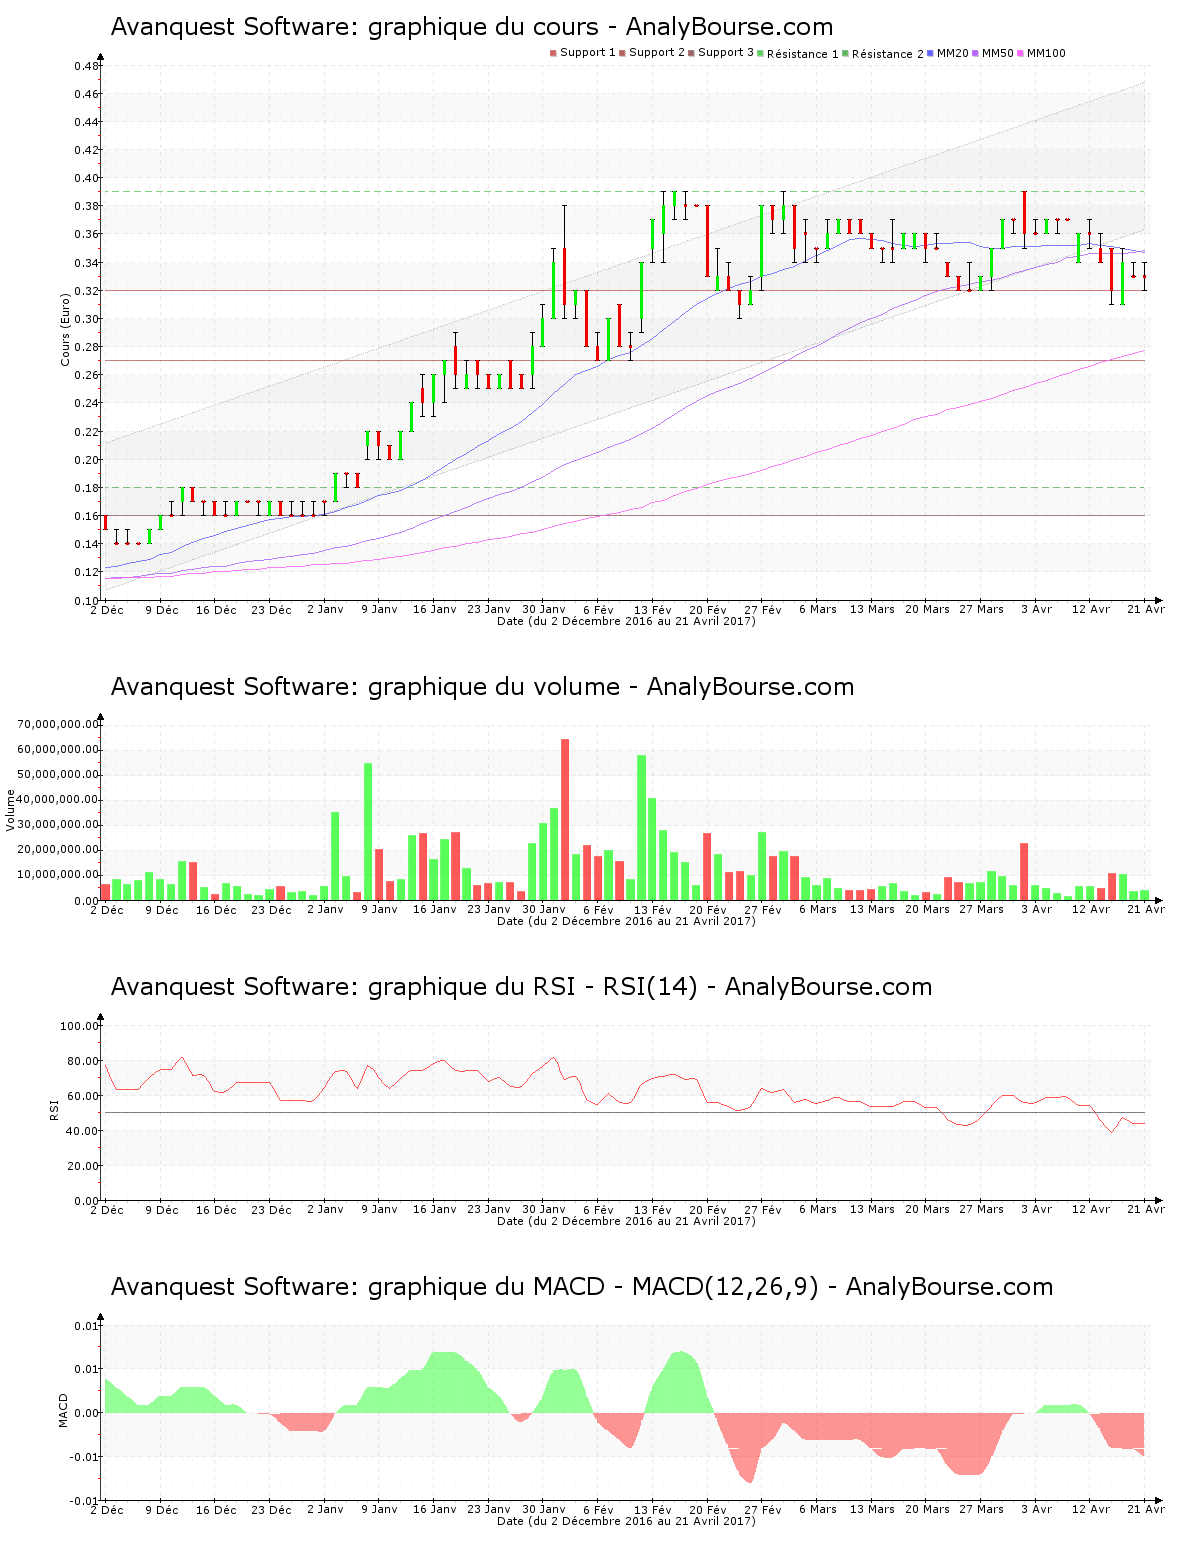Click the red volume bar near 3 Avr
Image resolution: width=1200 pixels, height=1550 pixels.
[x=1024, y=871]
